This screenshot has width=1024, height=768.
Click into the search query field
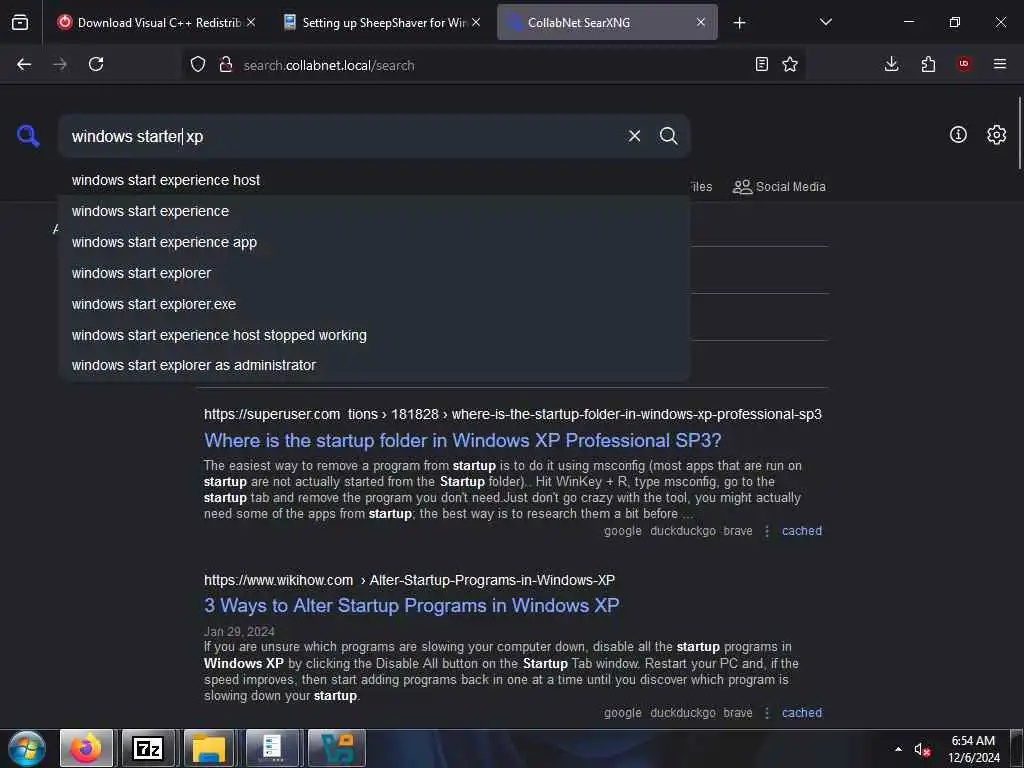click(343, 136)
